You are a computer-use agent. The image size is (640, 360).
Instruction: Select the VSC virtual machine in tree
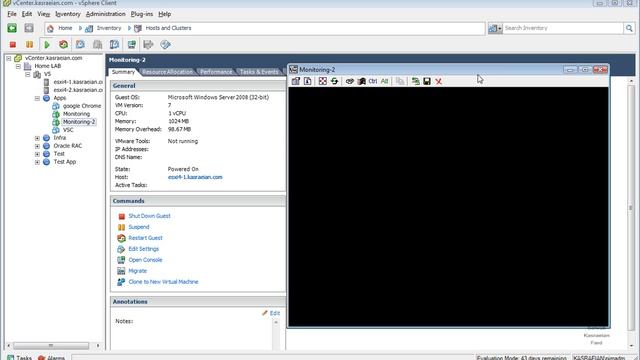click(68, 130)
